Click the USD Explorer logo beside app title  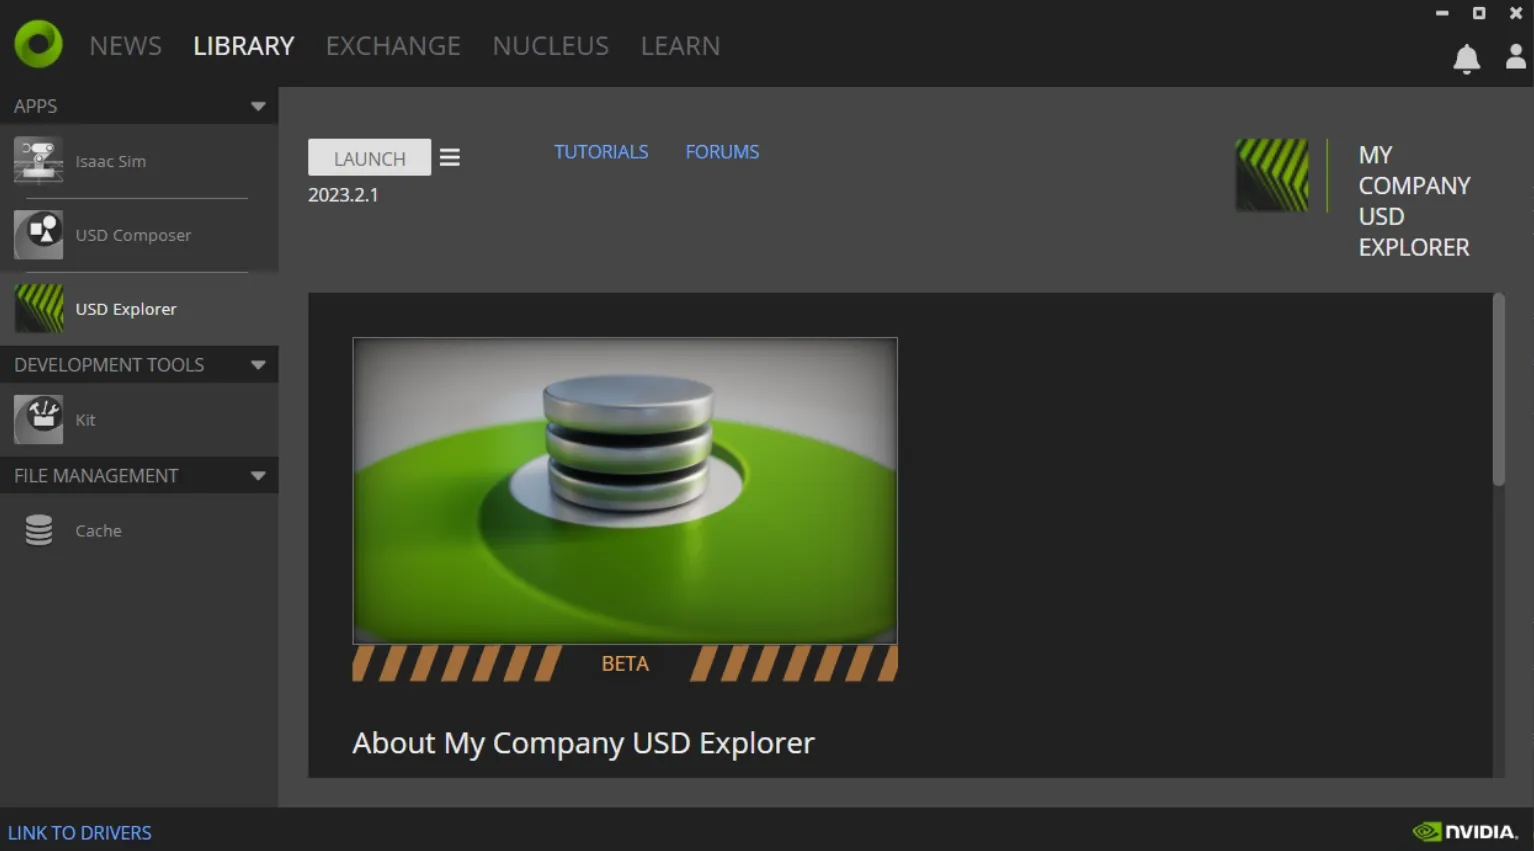[x=1271, y=175]
